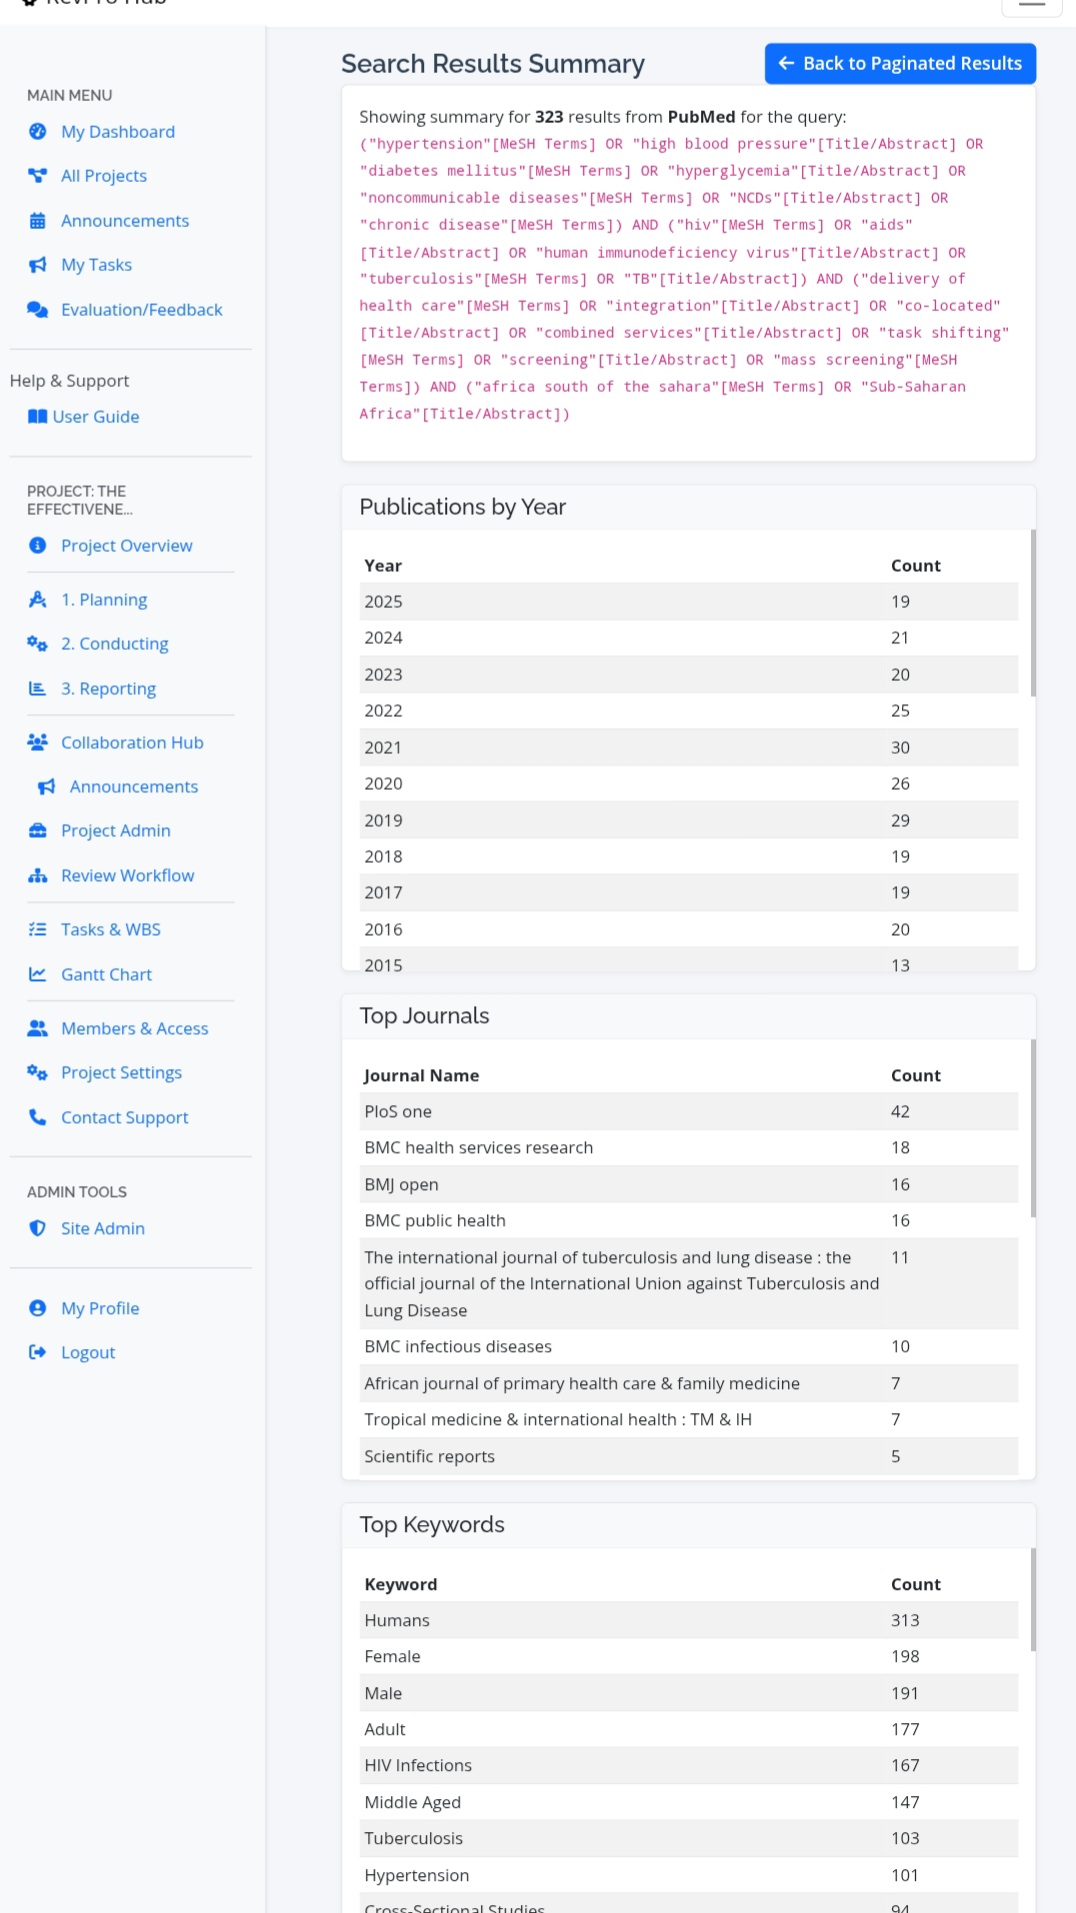Click the megaphone icon for My Tasks

[x=38, y=265]
